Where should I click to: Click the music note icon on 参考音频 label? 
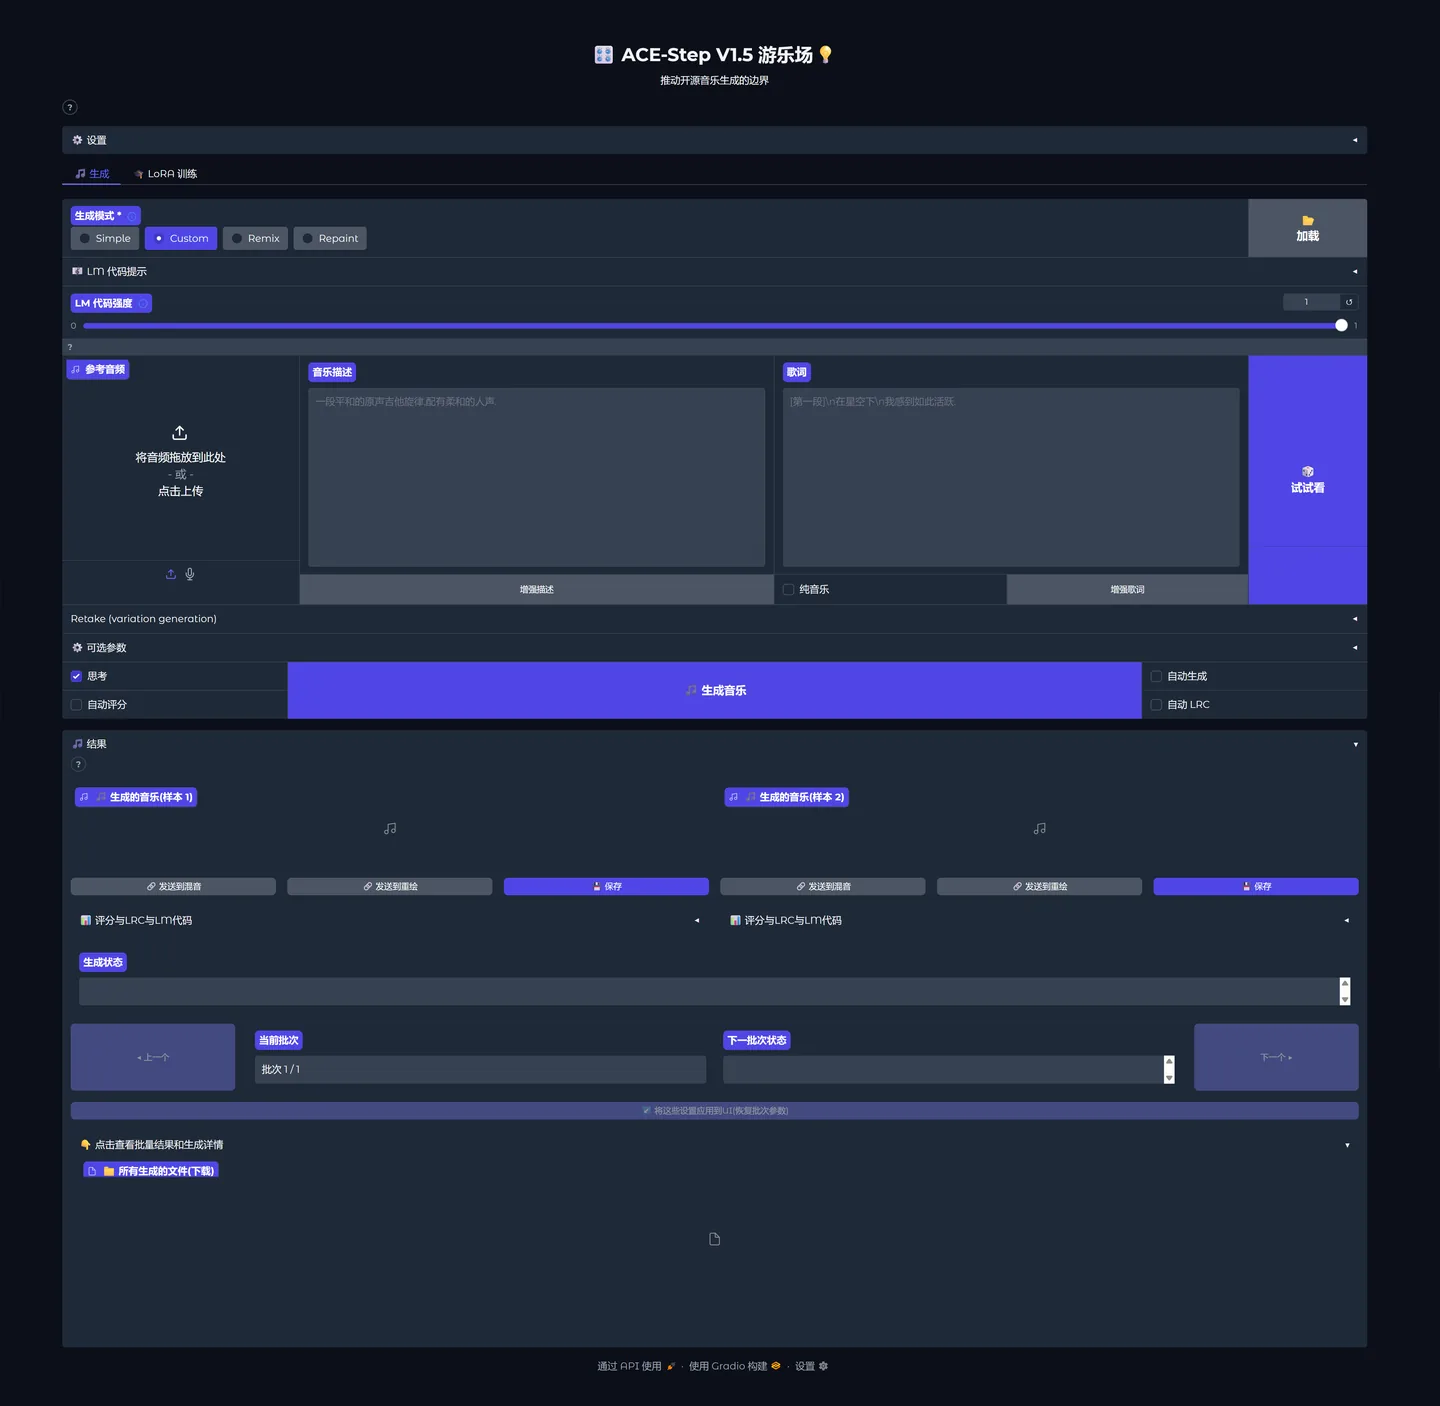tap(75, 370)
